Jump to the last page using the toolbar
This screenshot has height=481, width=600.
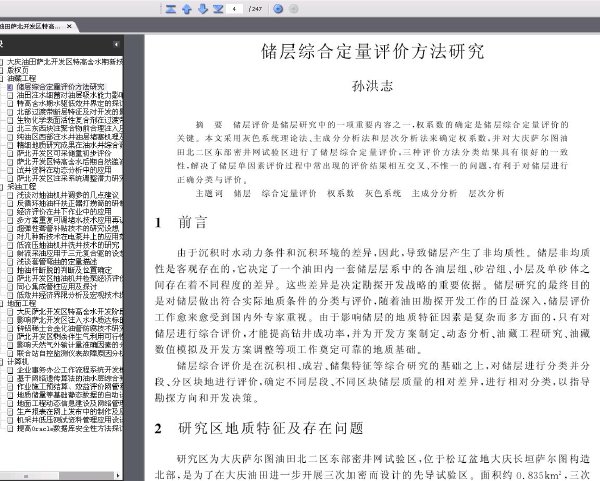(x=218, y=9)
